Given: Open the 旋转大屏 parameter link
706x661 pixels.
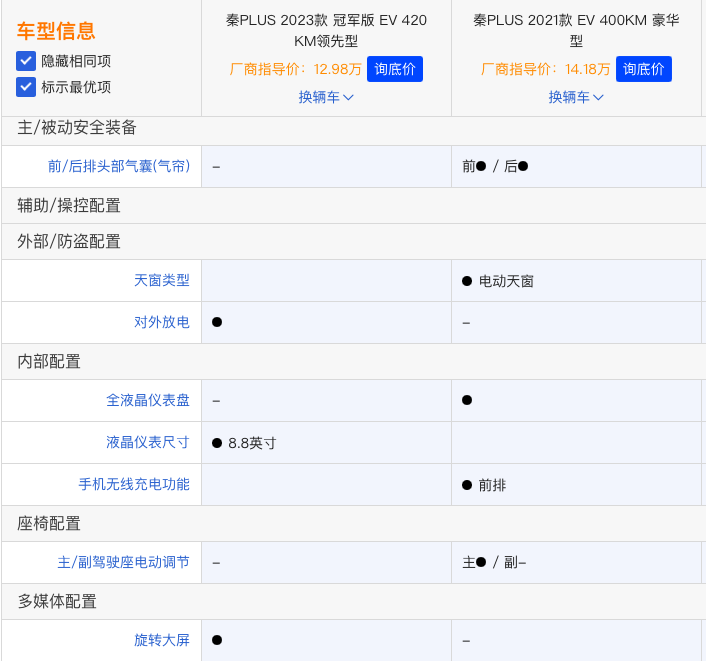Looking at the screenshot, I should pyautogui.click(x=162, y=640).
